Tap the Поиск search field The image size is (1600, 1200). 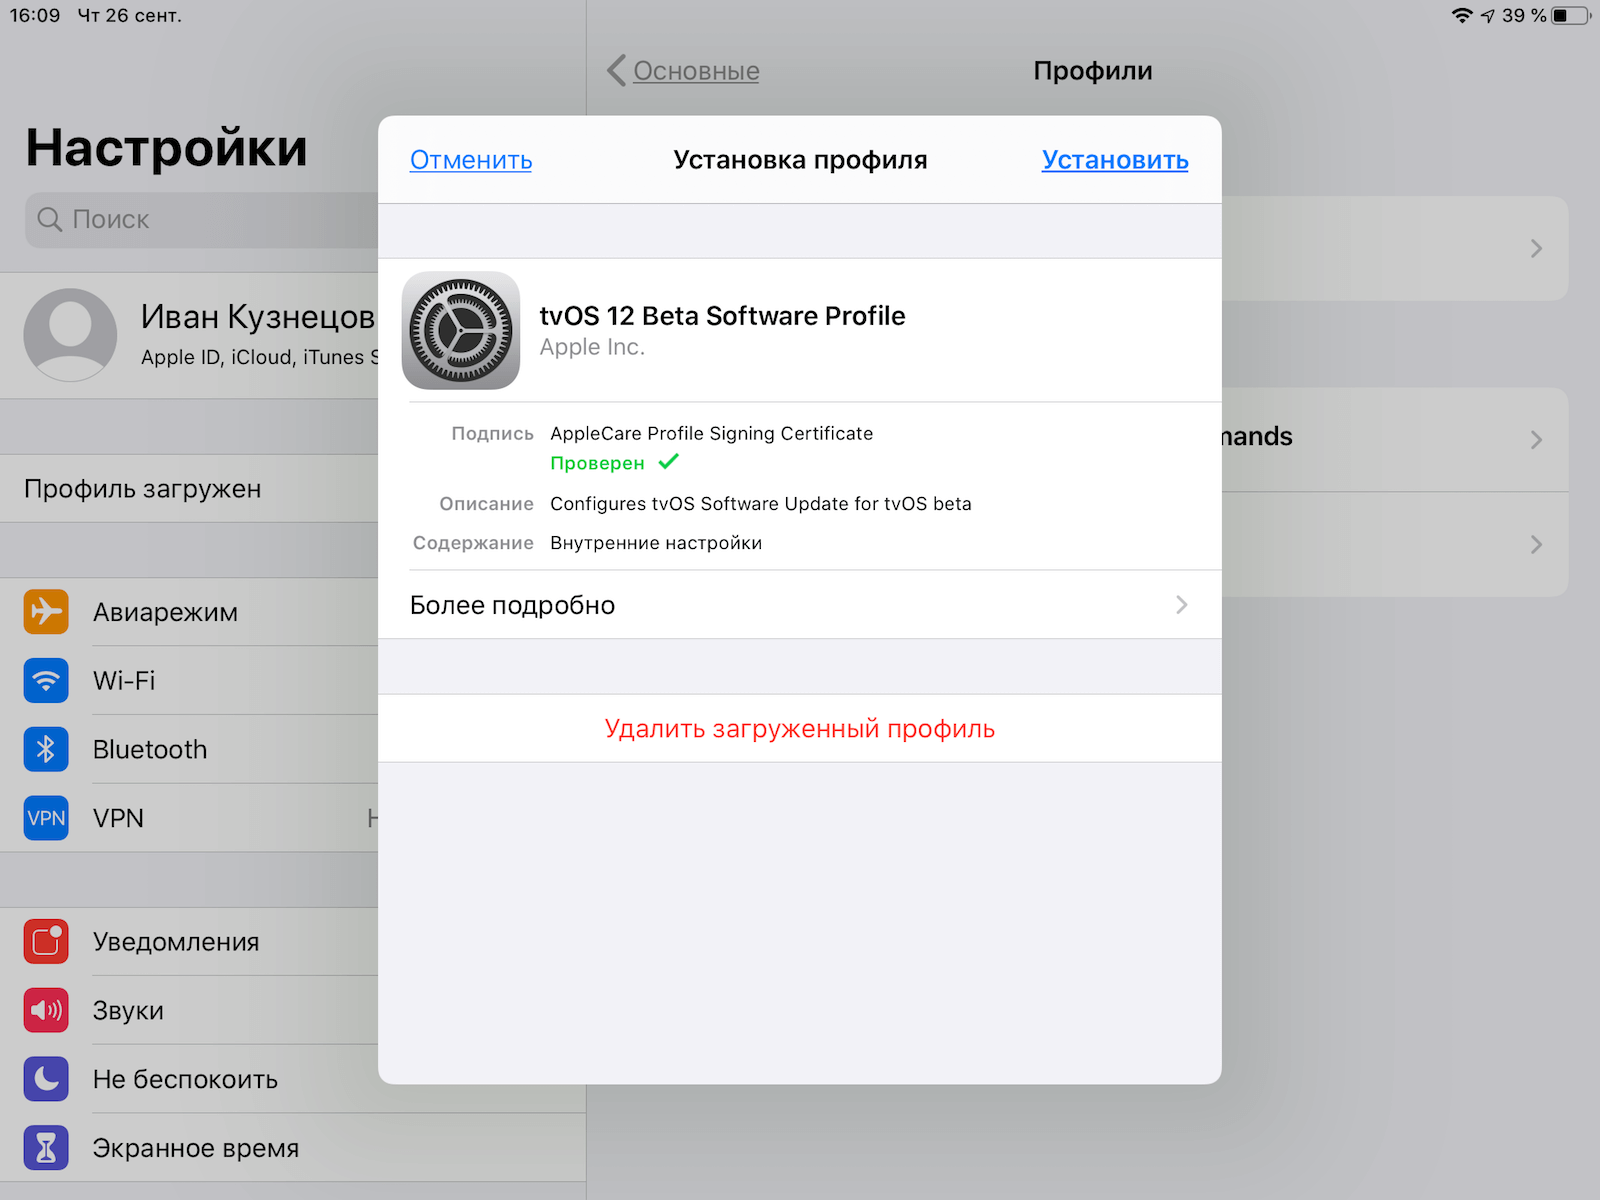pos(202,219)
